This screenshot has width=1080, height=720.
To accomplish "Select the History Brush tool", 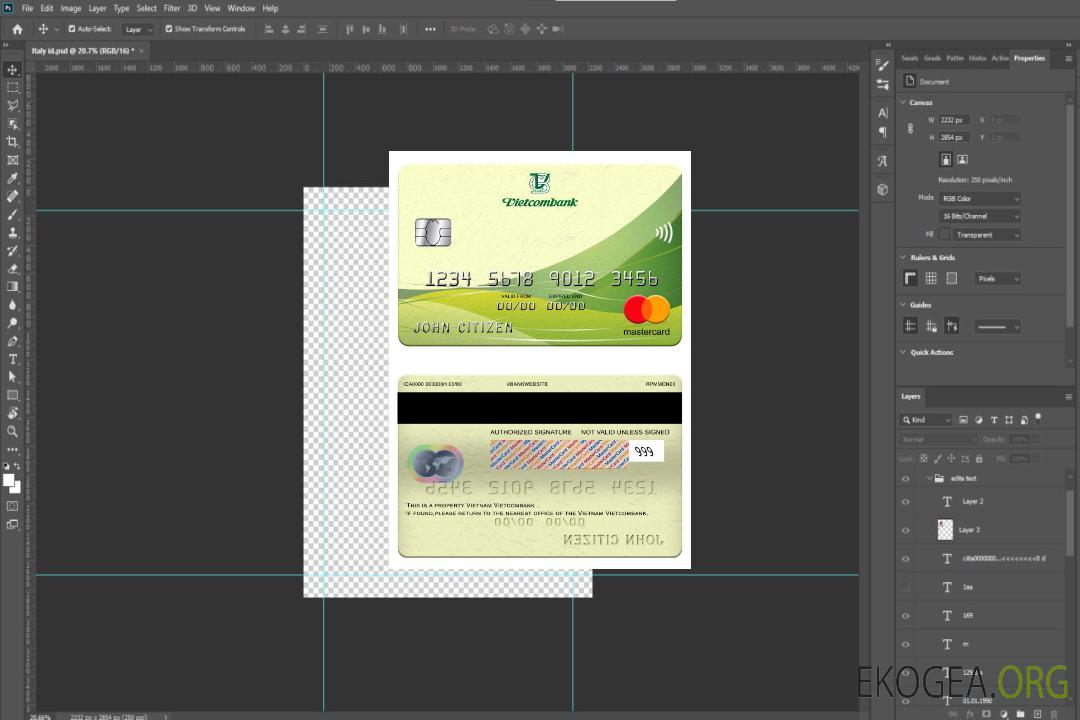I will pyautogui.click(x=12, y=251).
